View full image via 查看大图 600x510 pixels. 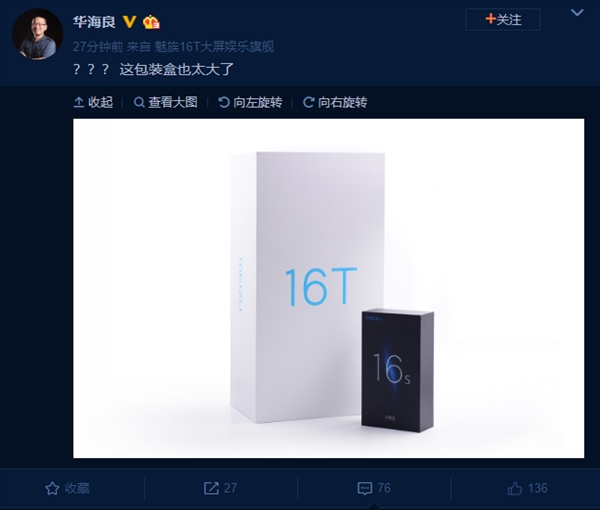click(166, 102)
